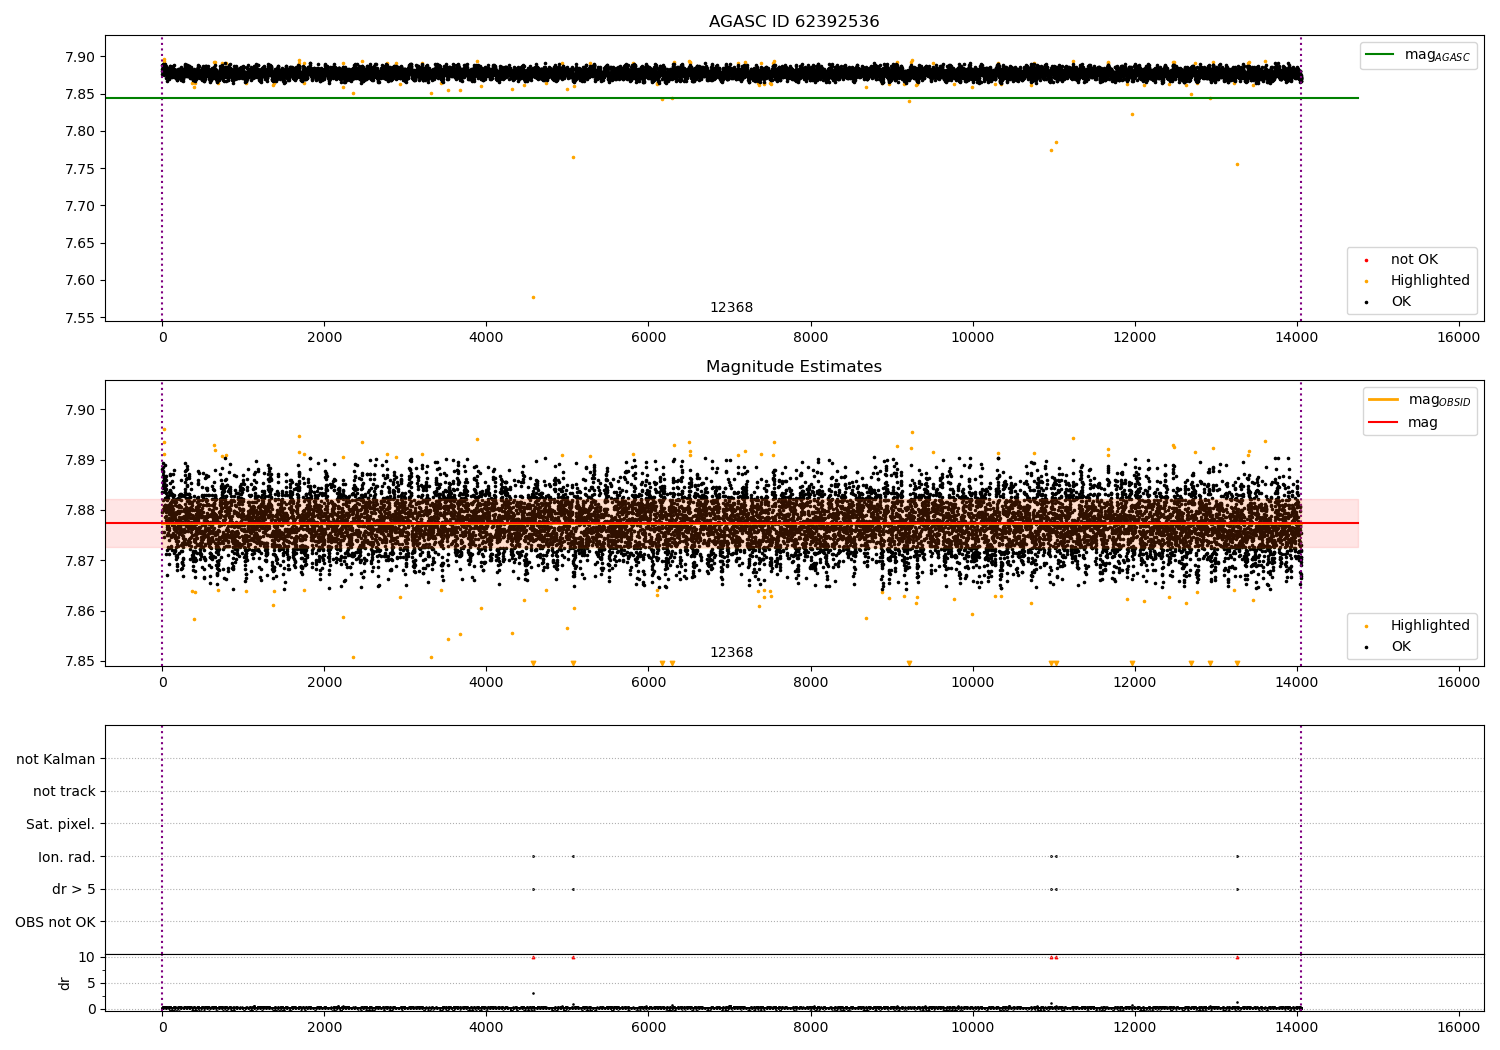Click the 'OBS not OK' axis label

pos(56,922)
